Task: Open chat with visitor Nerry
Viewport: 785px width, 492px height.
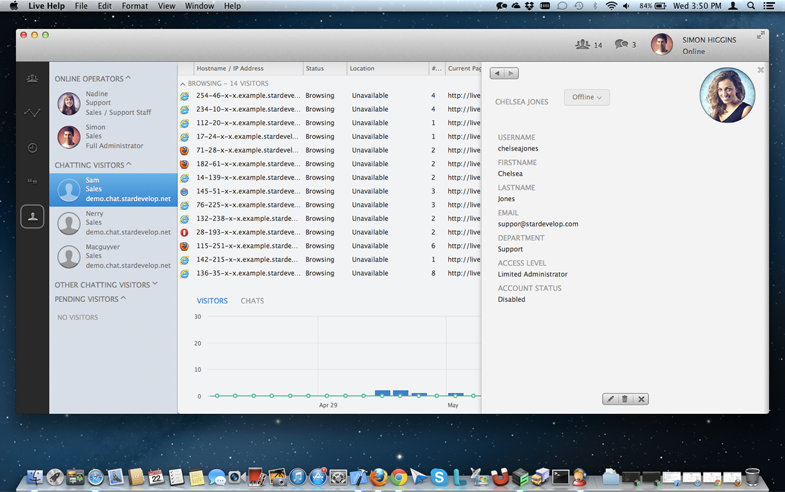Action: (x=113, y=223)
